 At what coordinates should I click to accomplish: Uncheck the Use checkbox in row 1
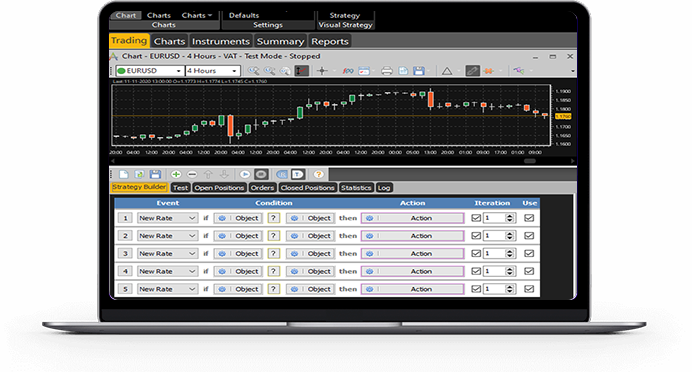coord(529,218)
